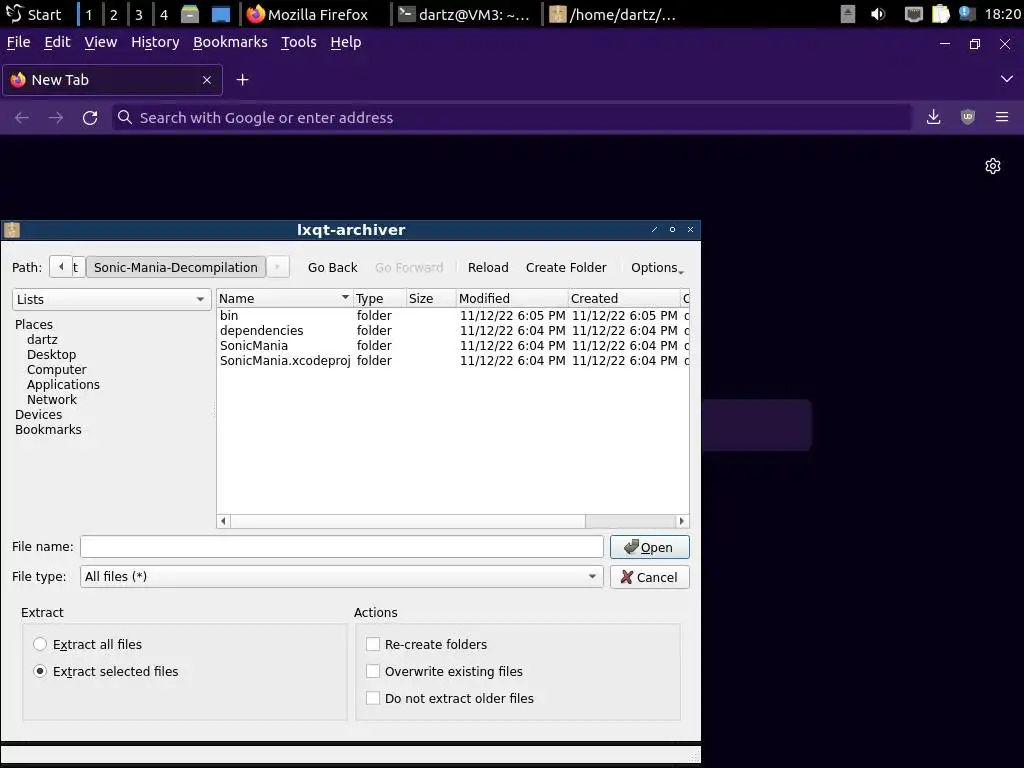
Task: Click the notification user tray icon
Action: [967, 14]
